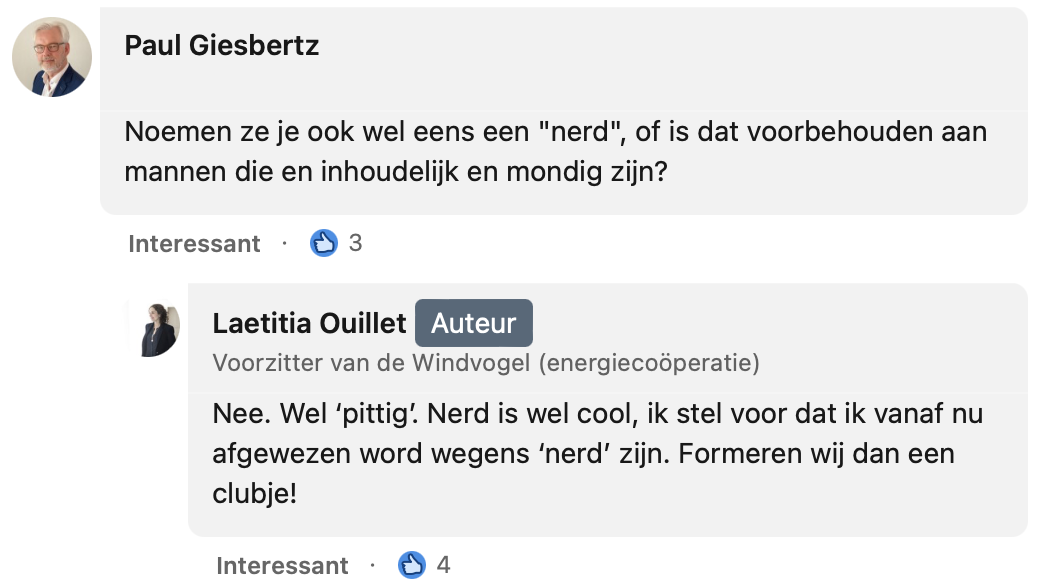Image resolution: width=1038 pixels, height=588 pixels.
Task: Click the separator dot beside Laetitia's Interessant
Action: pyautogui.click(x=372, y=565)
